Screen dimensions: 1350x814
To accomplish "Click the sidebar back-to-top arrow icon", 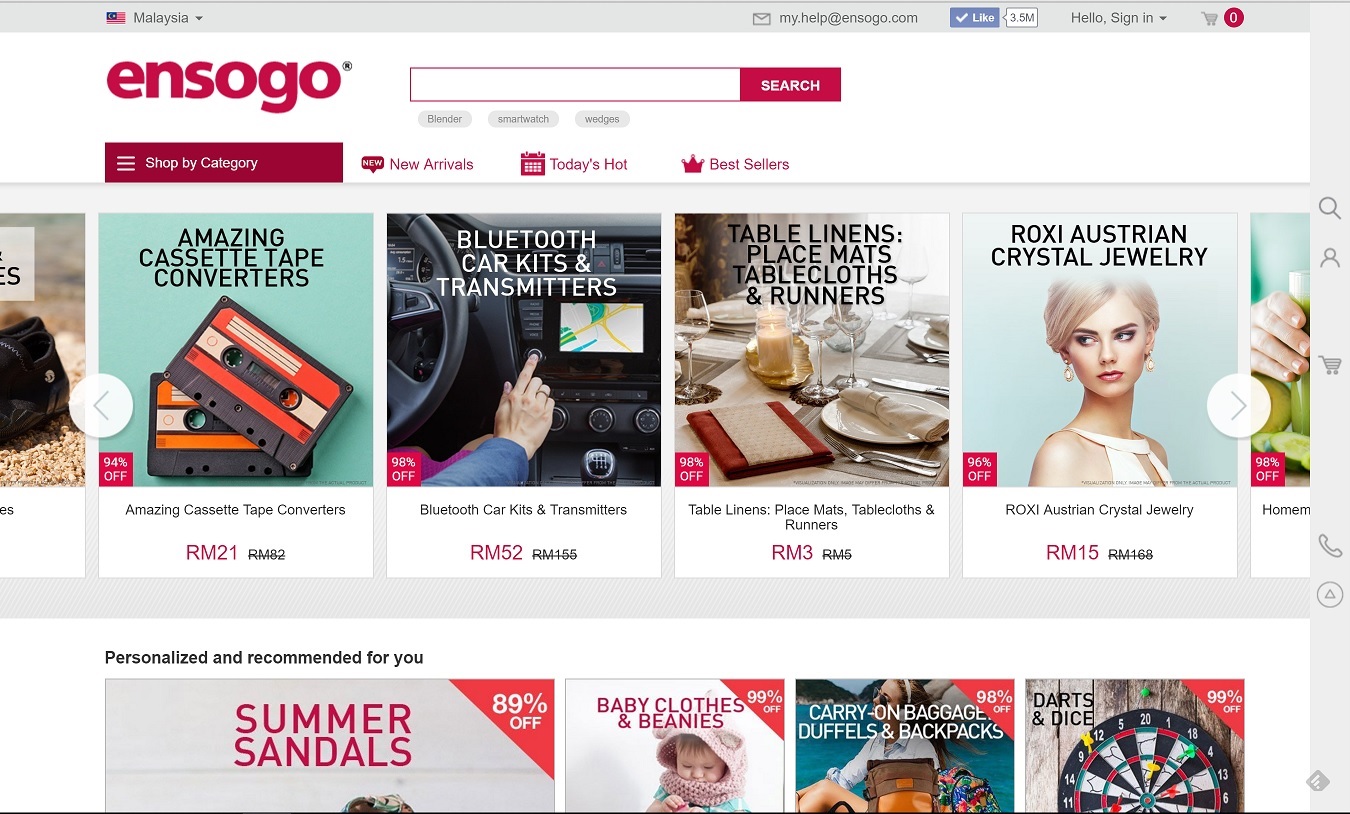I will coord(1329,595).
